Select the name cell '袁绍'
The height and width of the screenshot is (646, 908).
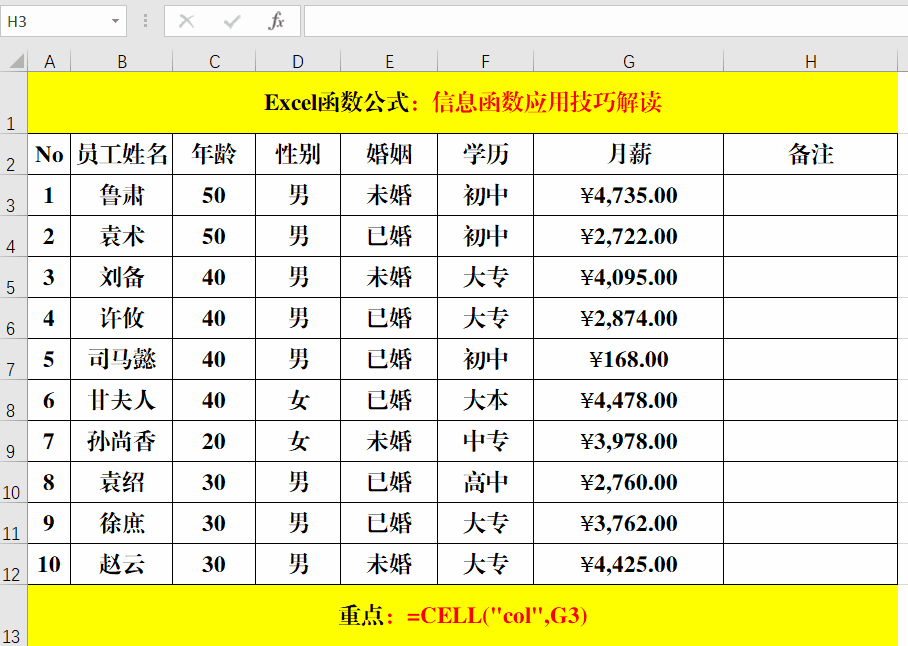tap(122, 482)
